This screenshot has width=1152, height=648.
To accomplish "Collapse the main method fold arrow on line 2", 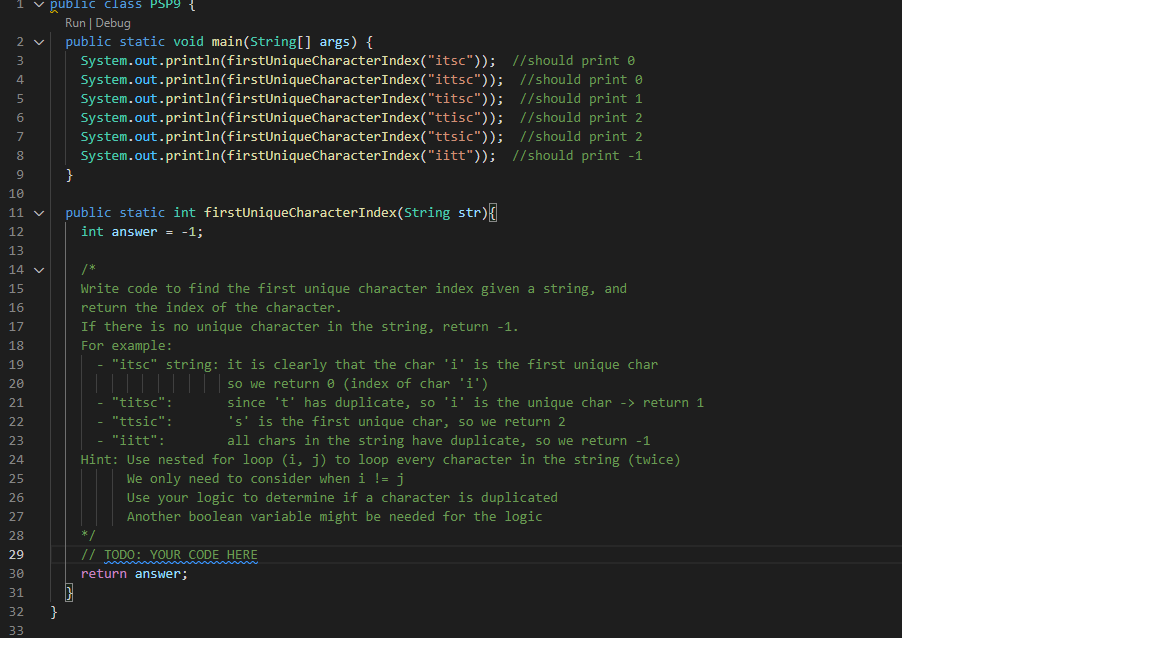I will [x=40, y=42].
